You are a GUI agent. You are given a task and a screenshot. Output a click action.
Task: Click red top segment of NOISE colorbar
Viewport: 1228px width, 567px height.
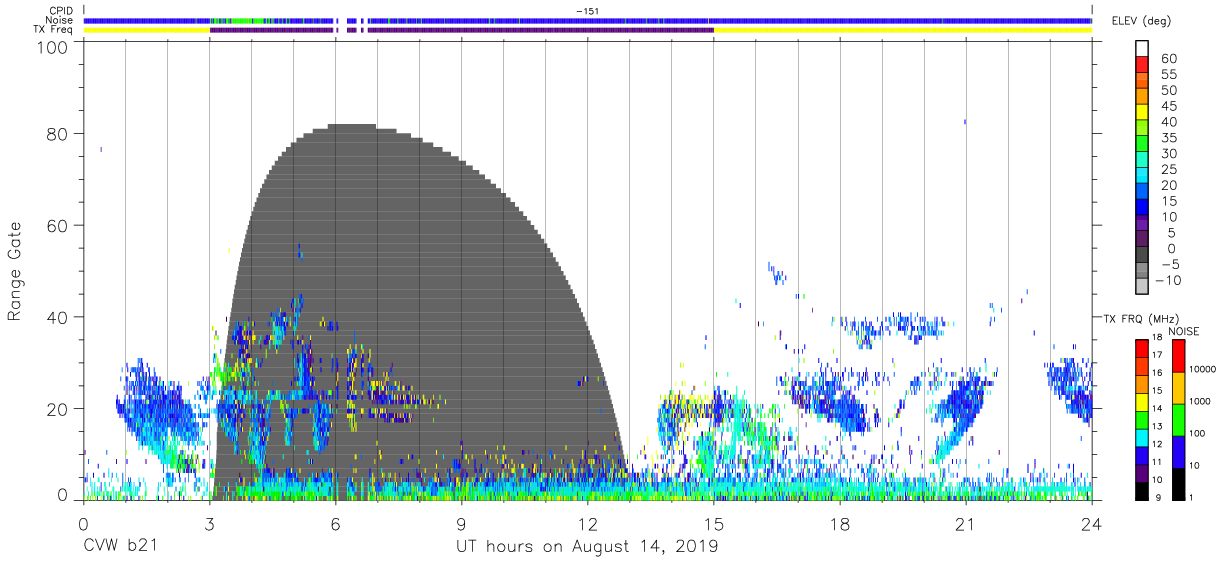1178,355
